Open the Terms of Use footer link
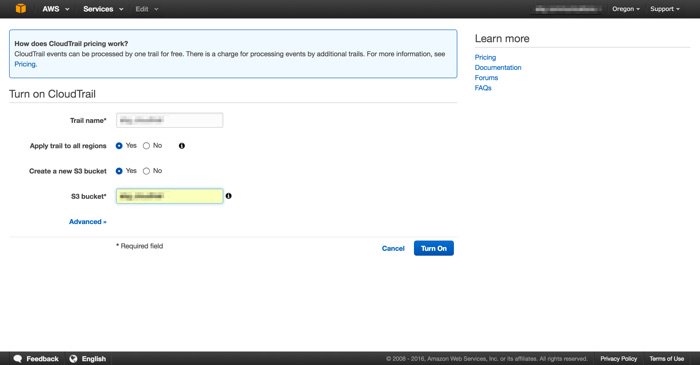This screenshot has width=700, height=365. point(667,359)
